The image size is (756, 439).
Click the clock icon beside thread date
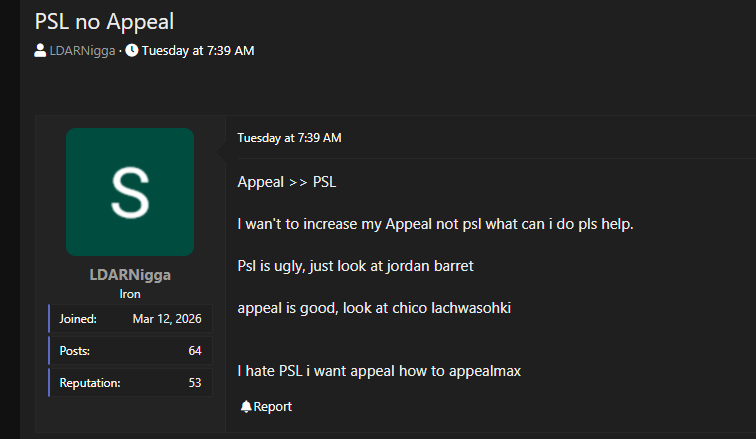[x=132, y=51]
